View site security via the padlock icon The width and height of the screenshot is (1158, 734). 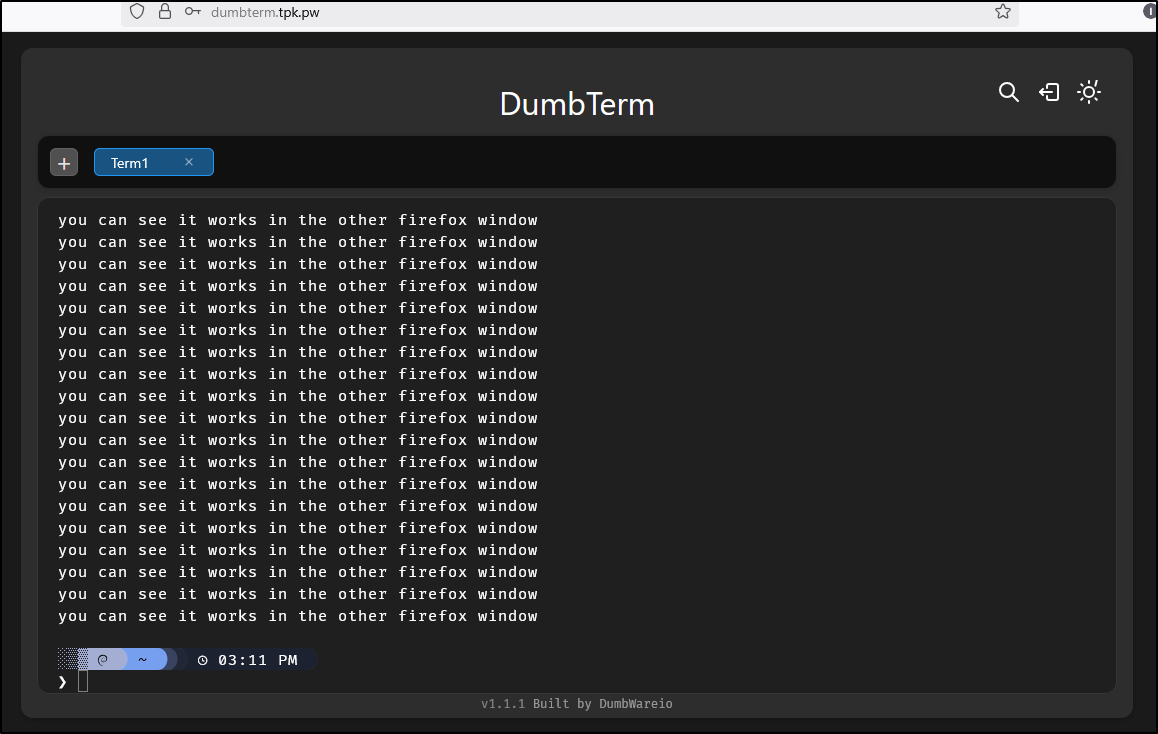[x=165, y=12]
